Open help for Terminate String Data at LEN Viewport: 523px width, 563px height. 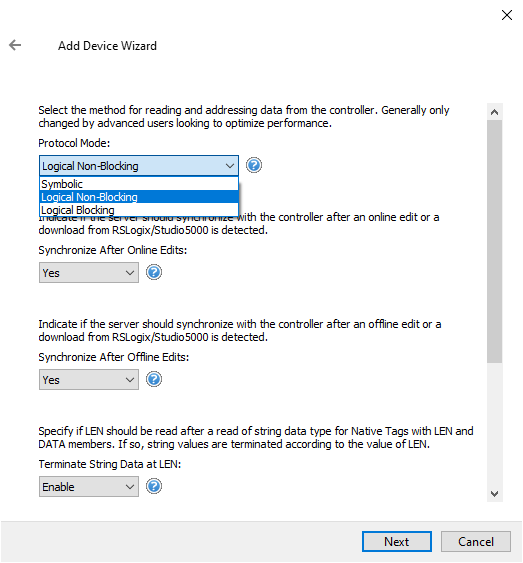click(154, 487)
